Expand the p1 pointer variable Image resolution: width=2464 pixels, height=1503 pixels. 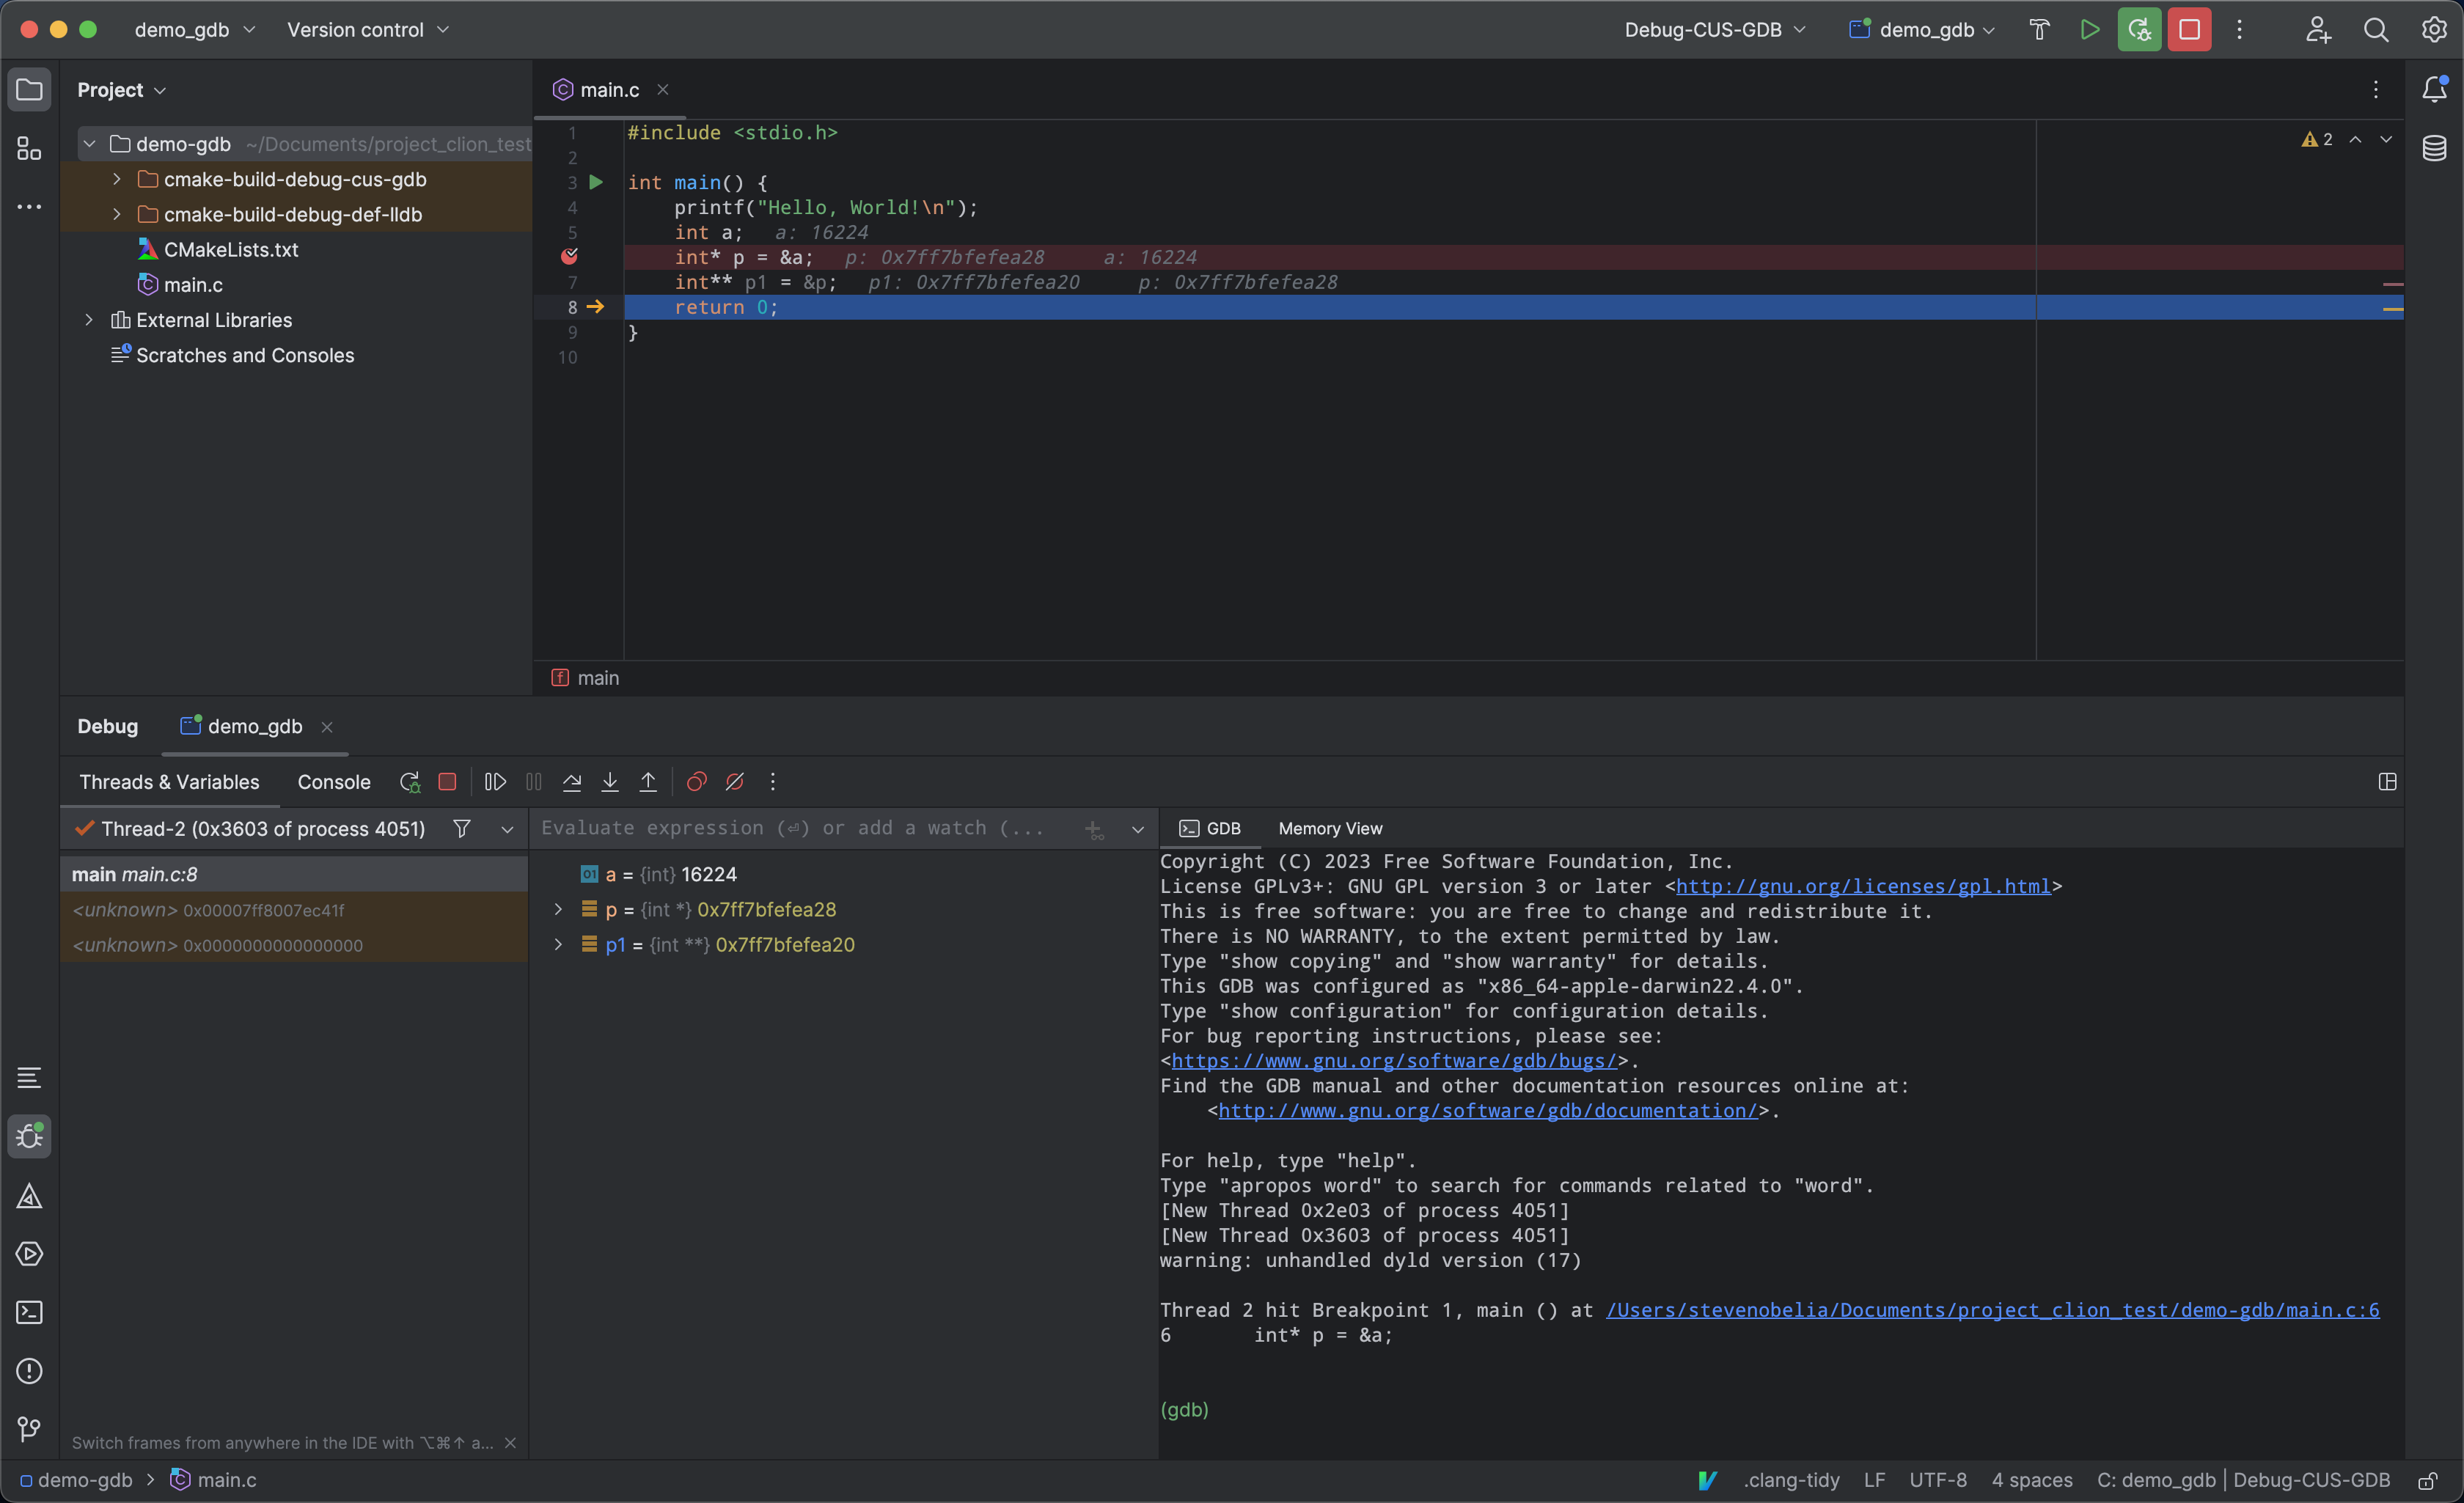(558, 945)
